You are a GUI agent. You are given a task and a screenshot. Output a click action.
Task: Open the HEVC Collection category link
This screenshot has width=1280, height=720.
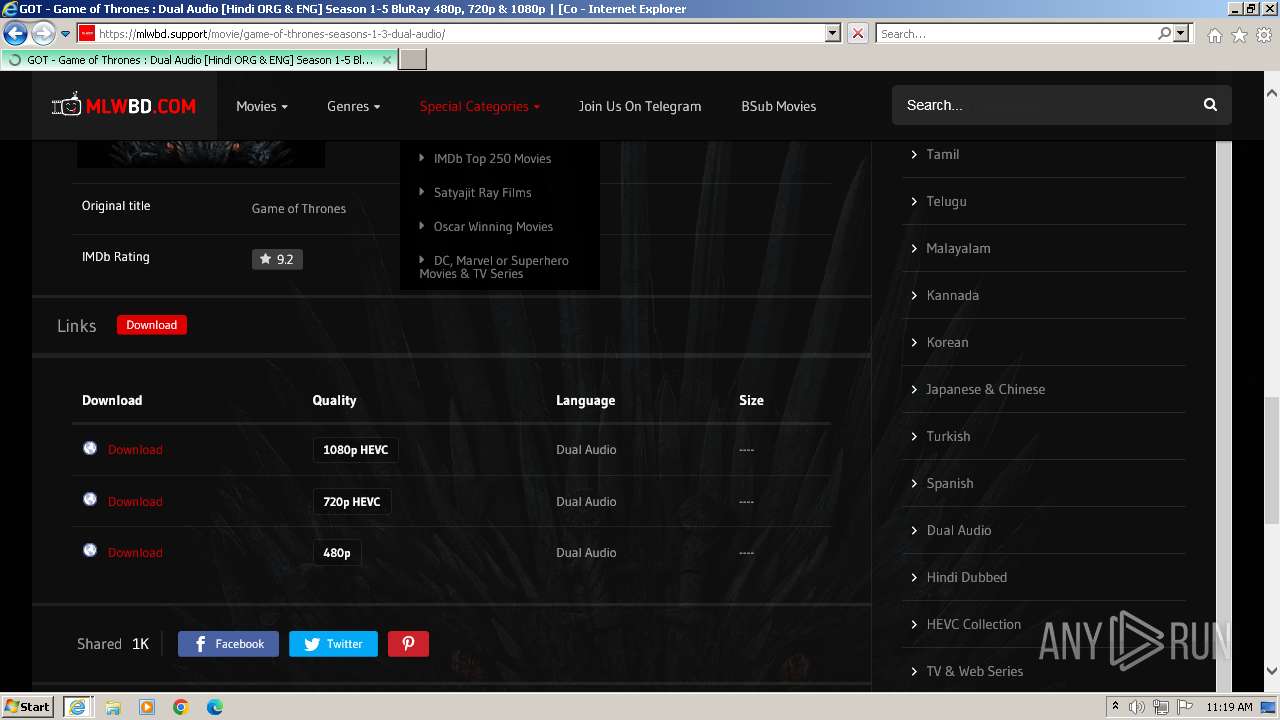(973, 624)
